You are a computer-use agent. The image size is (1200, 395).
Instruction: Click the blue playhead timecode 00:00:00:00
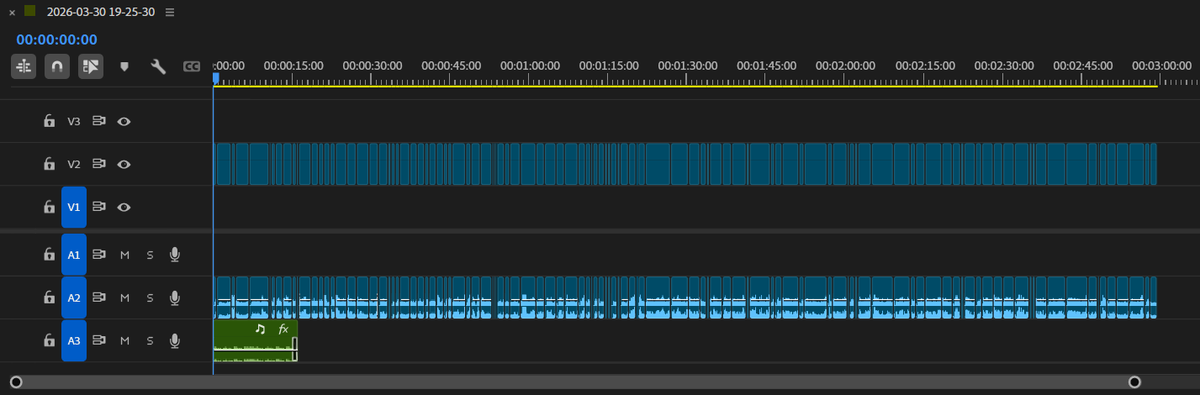(x=57, y=40)
